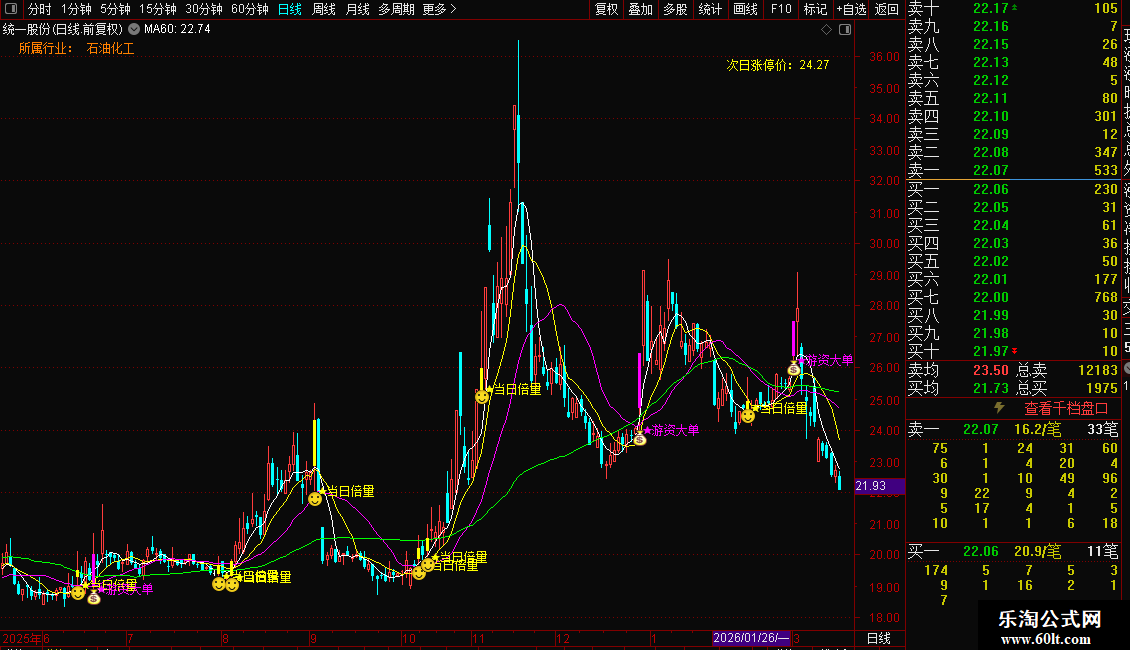Viewport: 1130px width, 650px height.
Task: Click 买五 price 22.02
Action: click(991, 261)
